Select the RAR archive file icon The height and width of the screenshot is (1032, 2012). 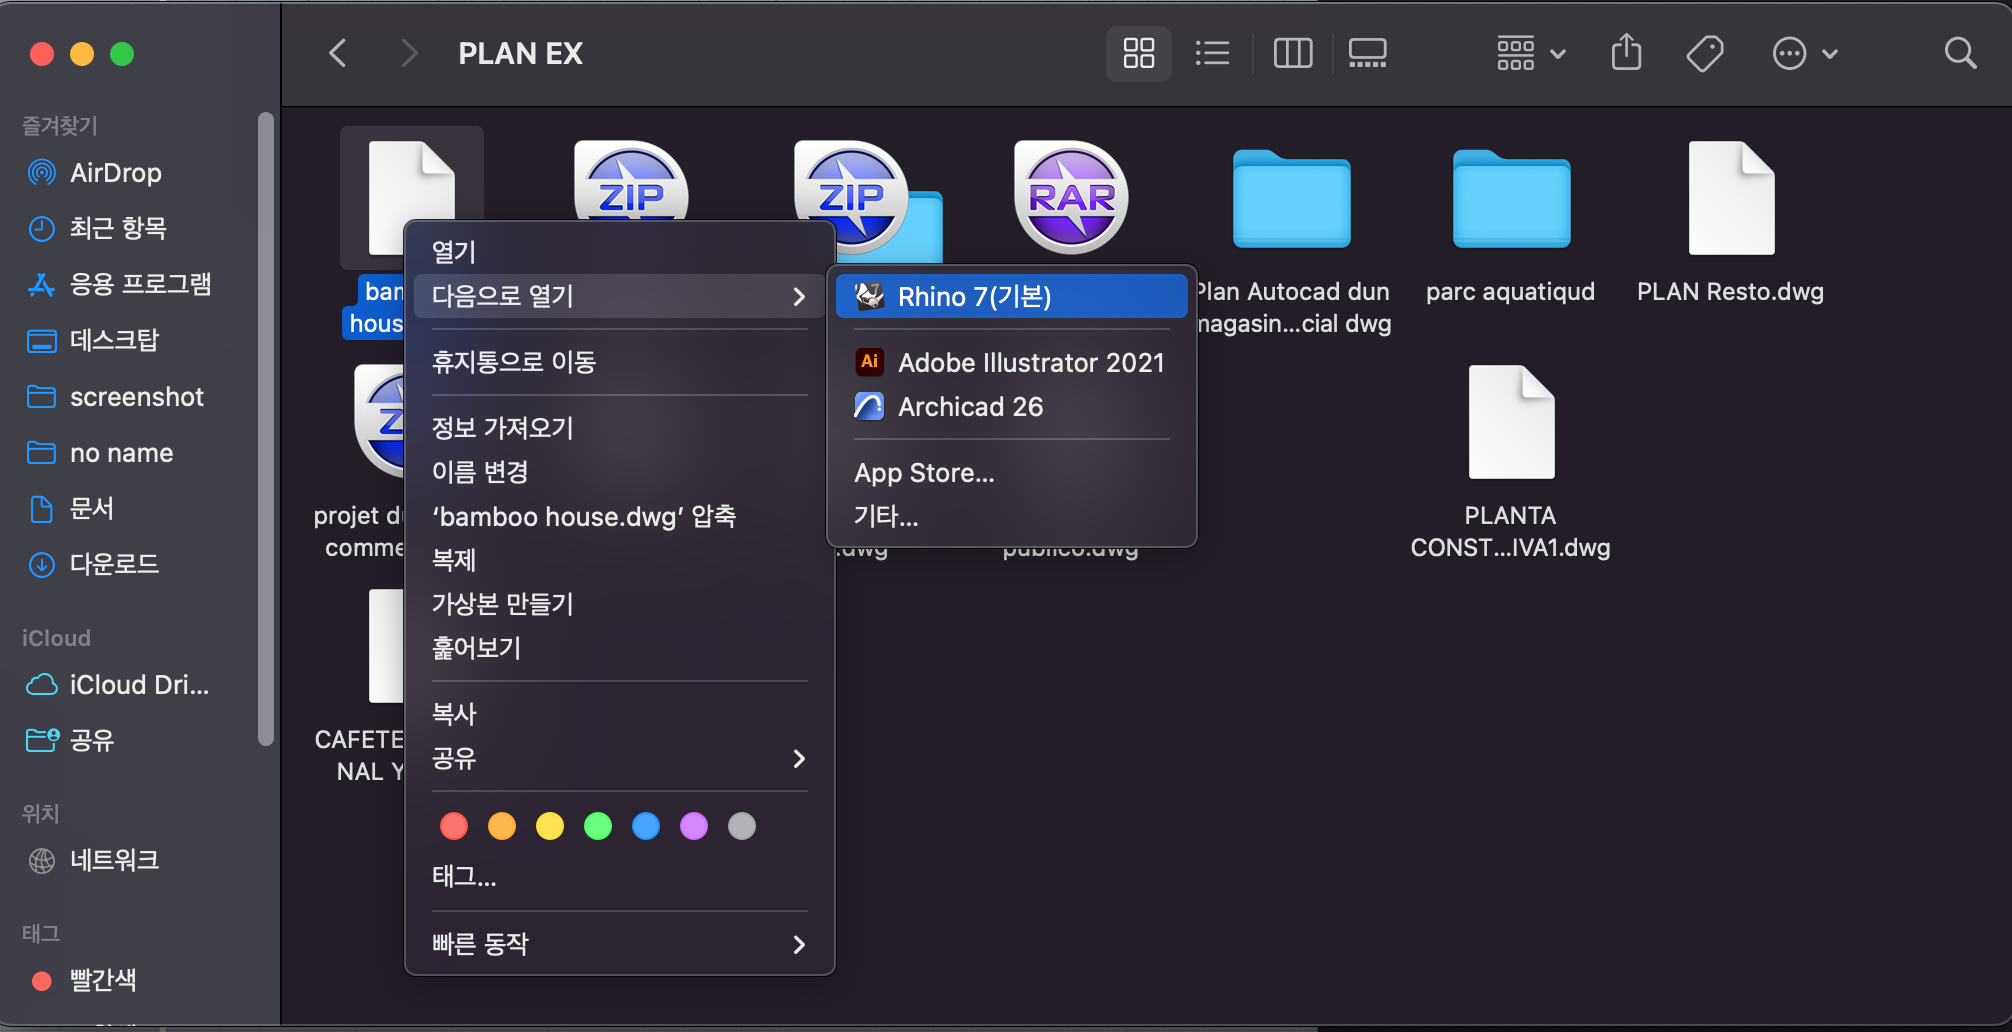(1071, 197)
